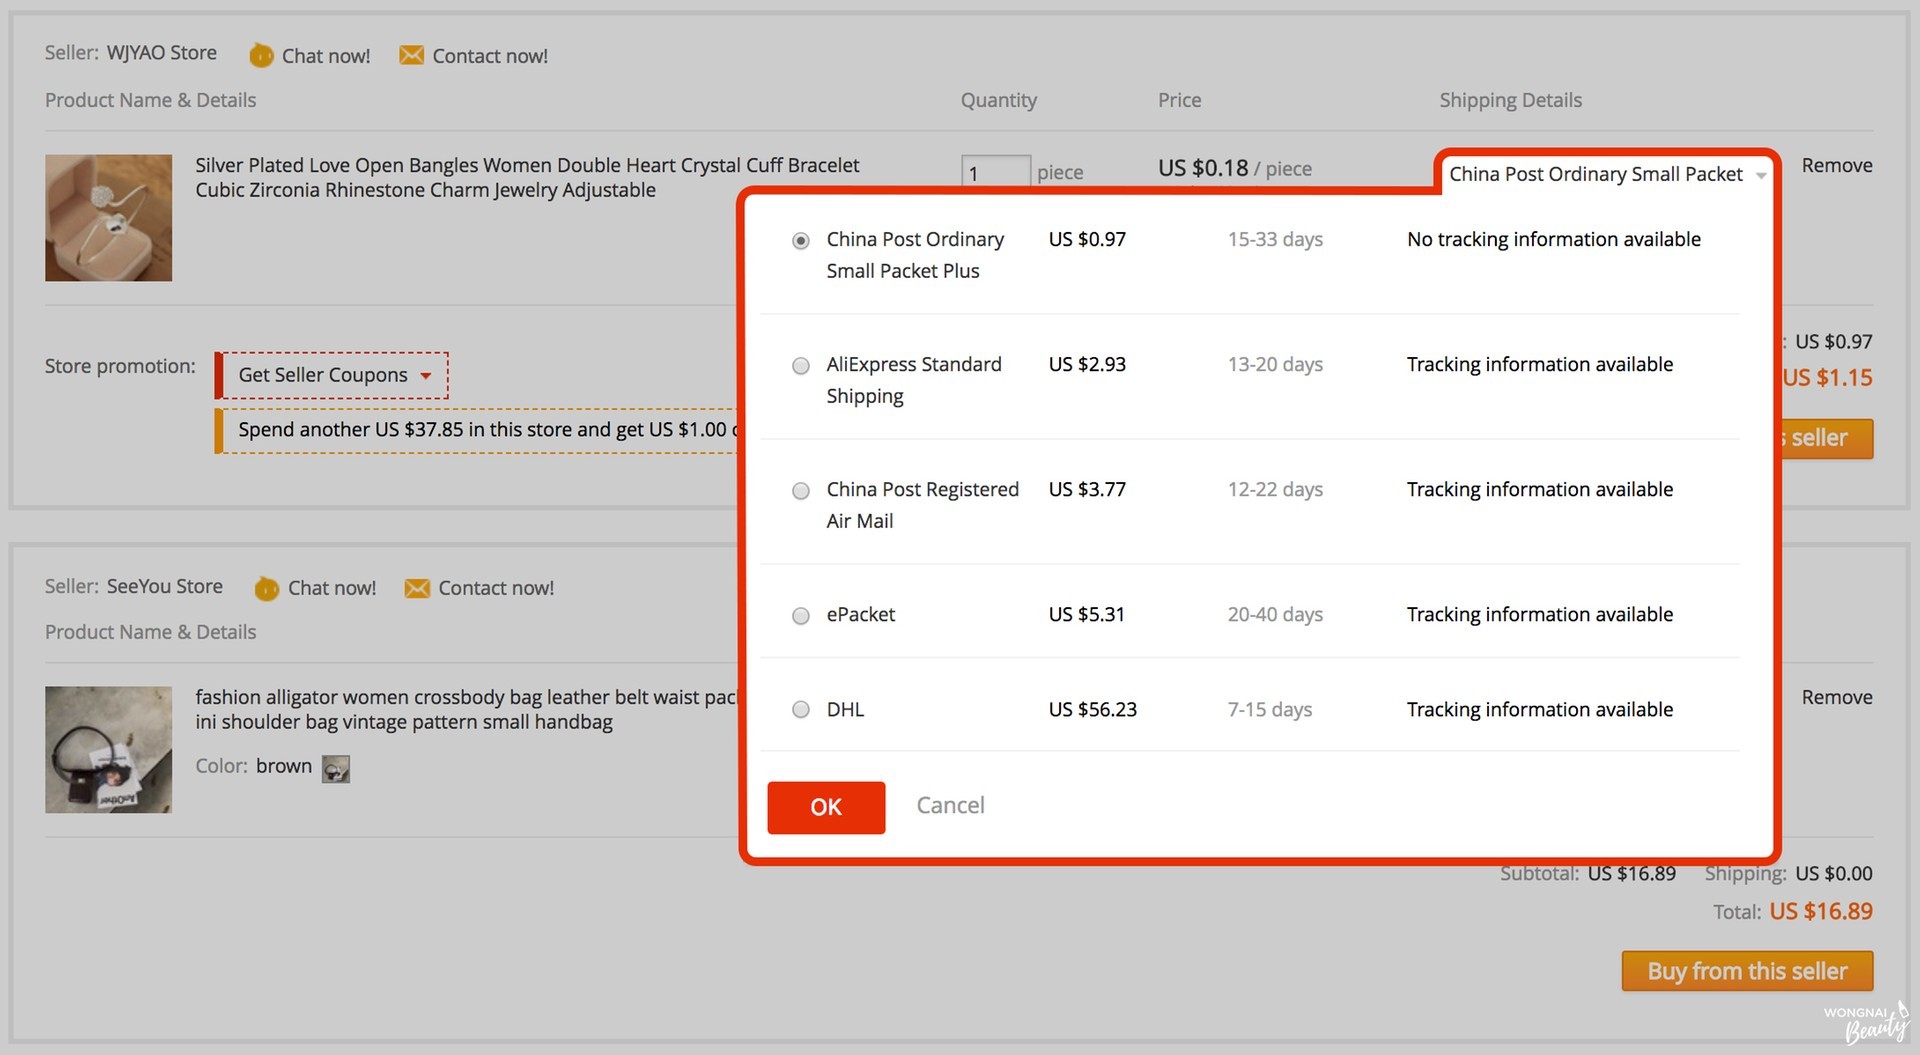Click the Contact now envelope icon for WJYAO Store
Screen dimensions: 1920x1055
[411, 55]
